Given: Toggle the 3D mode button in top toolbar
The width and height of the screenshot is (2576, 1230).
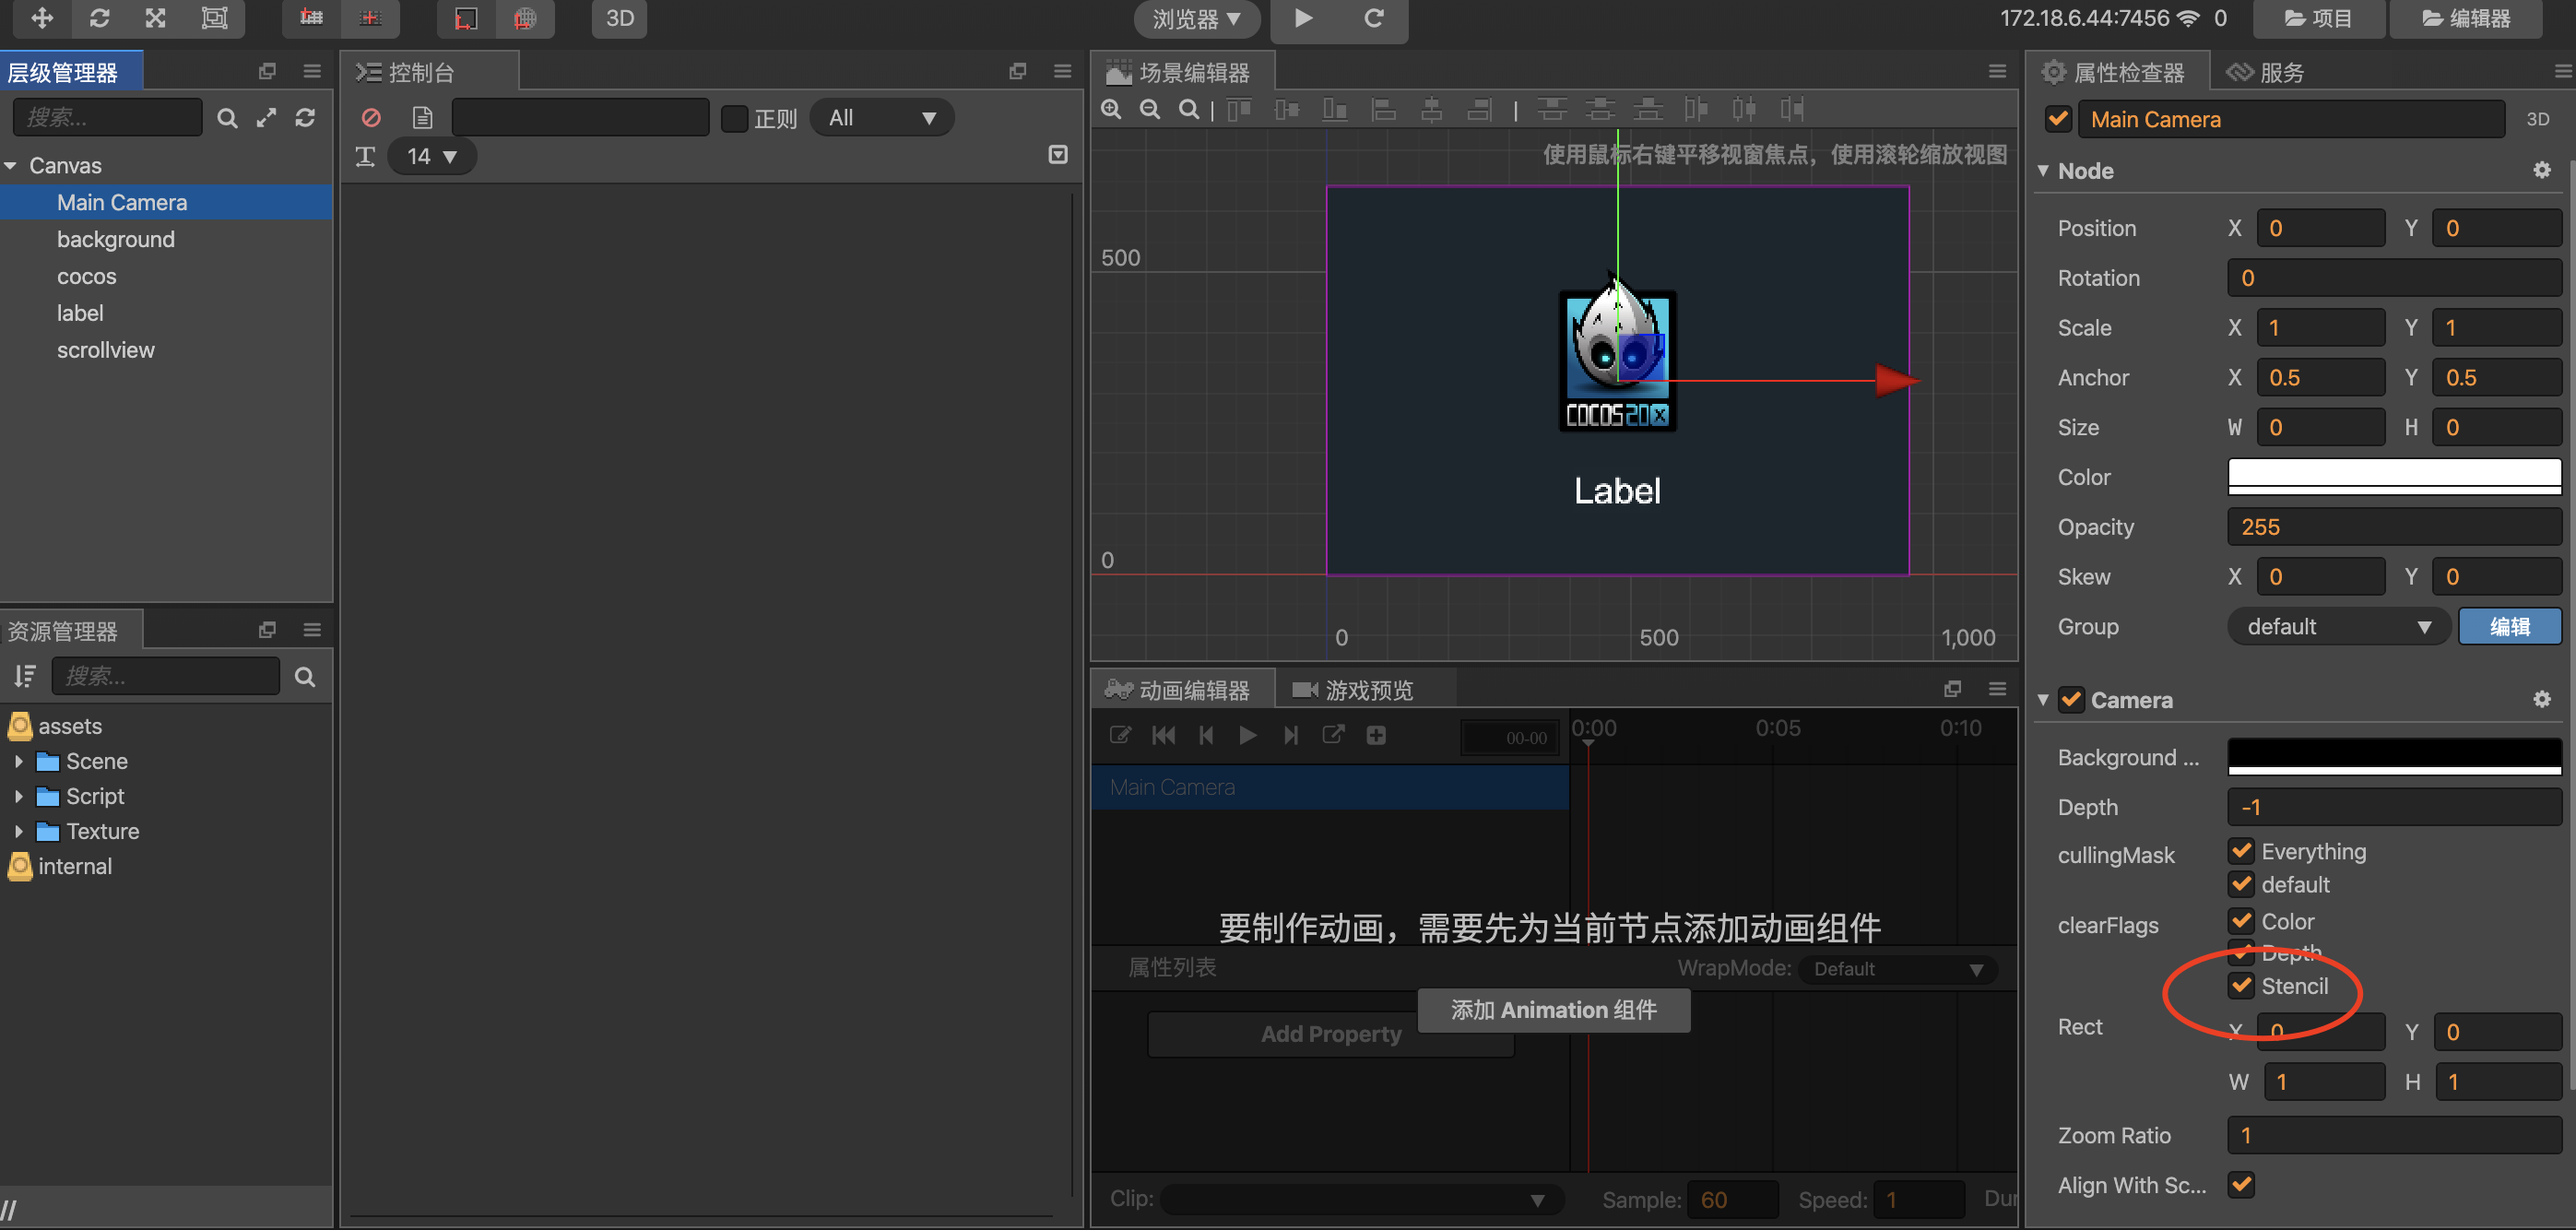Looking at the screenshot, I should tap(619, 18).
